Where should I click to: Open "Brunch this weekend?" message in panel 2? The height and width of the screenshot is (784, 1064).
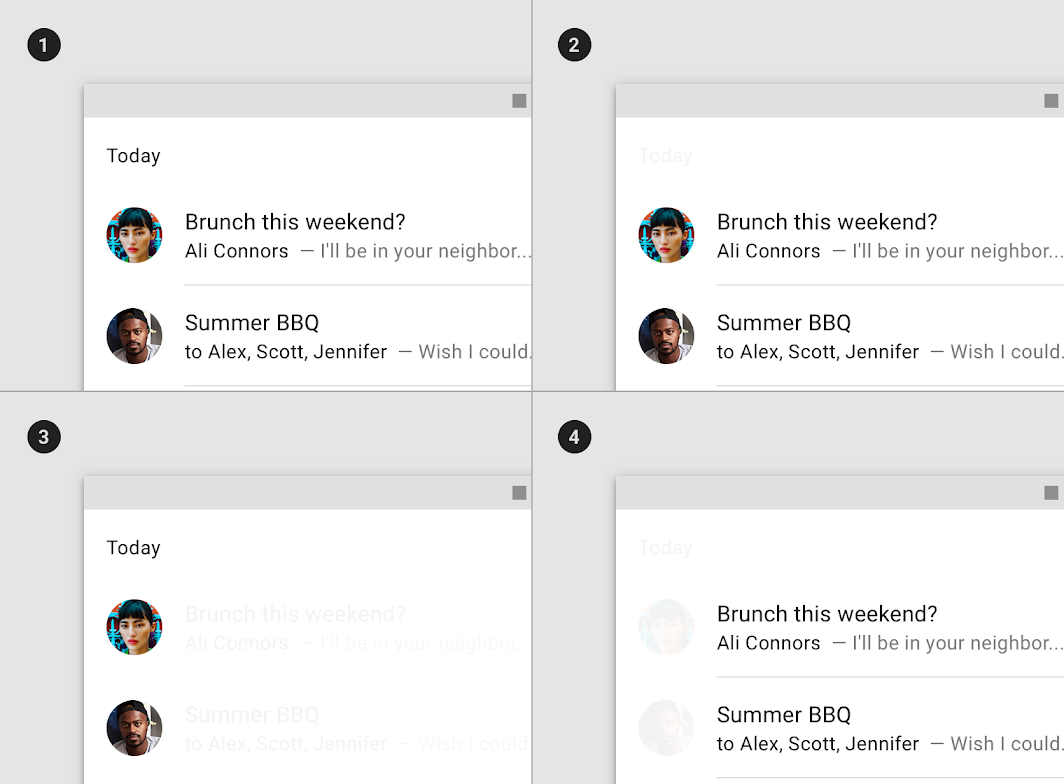[x=827, y=222]
